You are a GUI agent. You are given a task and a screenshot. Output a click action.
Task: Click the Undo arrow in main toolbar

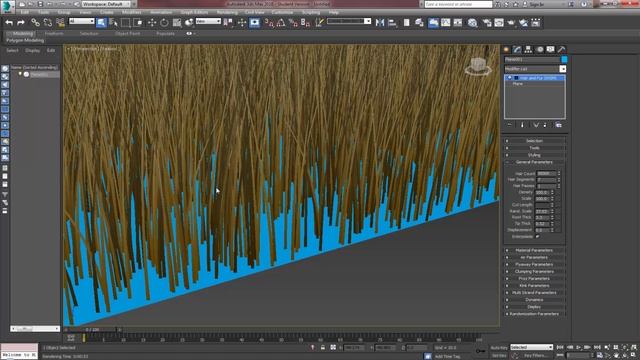9,22
